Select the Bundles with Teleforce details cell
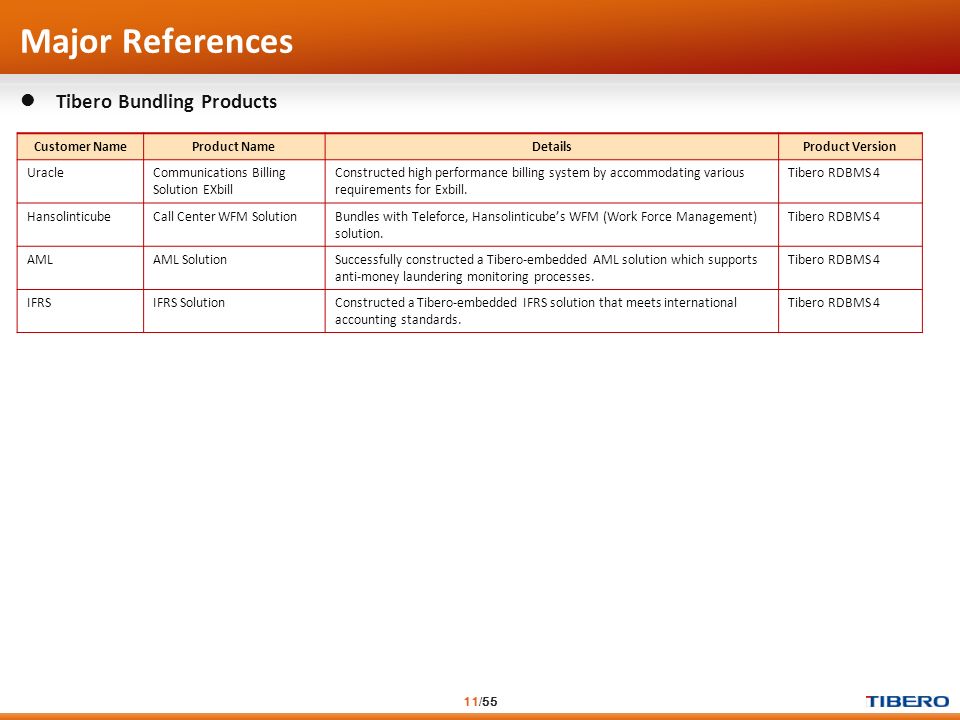Image resolution: width=960 pixels, height=720 pixels. (x=552, y=225)
